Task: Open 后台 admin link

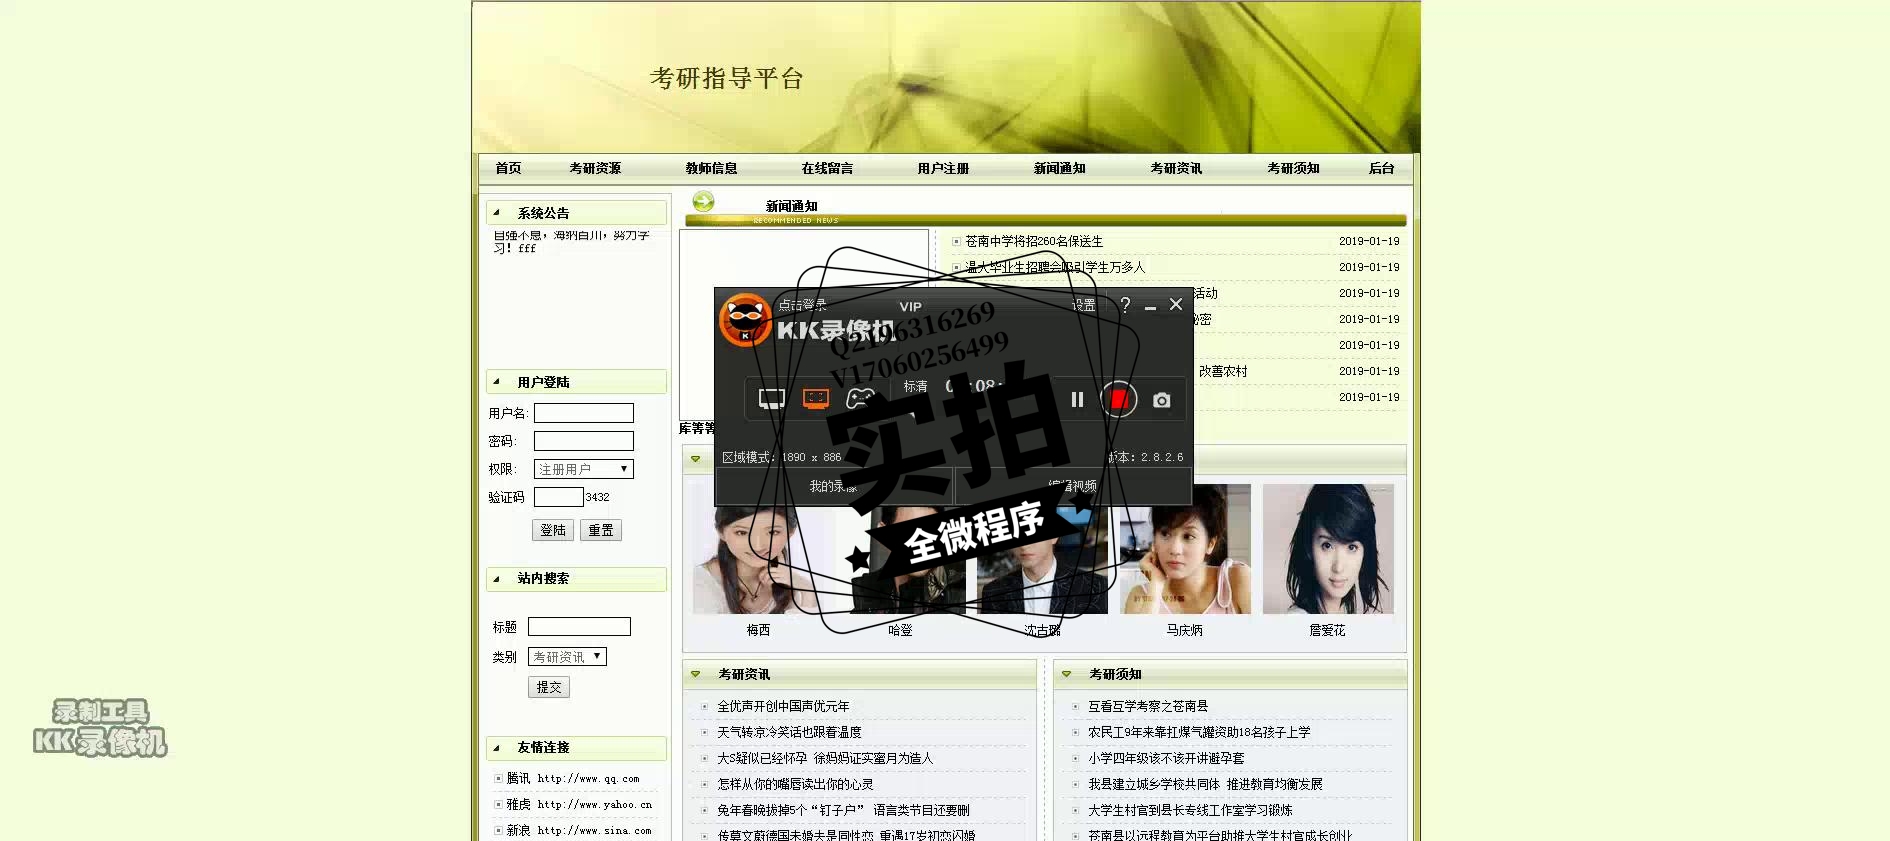Action: (1381, 168)
